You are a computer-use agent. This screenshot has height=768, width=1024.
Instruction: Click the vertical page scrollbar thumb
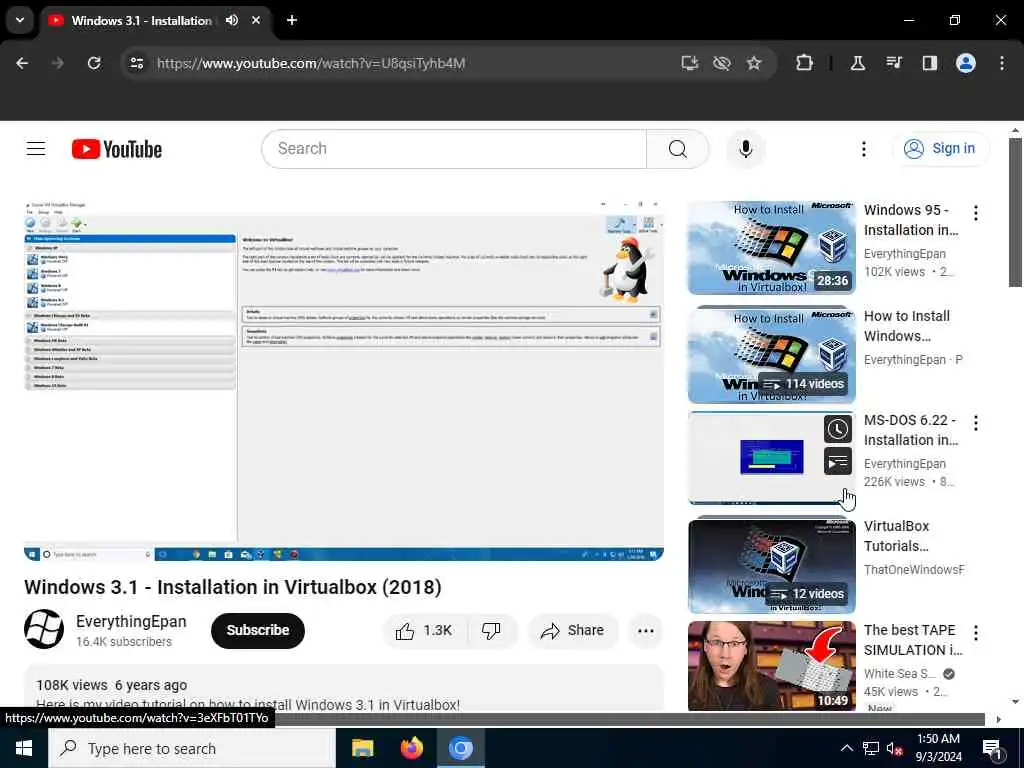(x=1015, y=212)
